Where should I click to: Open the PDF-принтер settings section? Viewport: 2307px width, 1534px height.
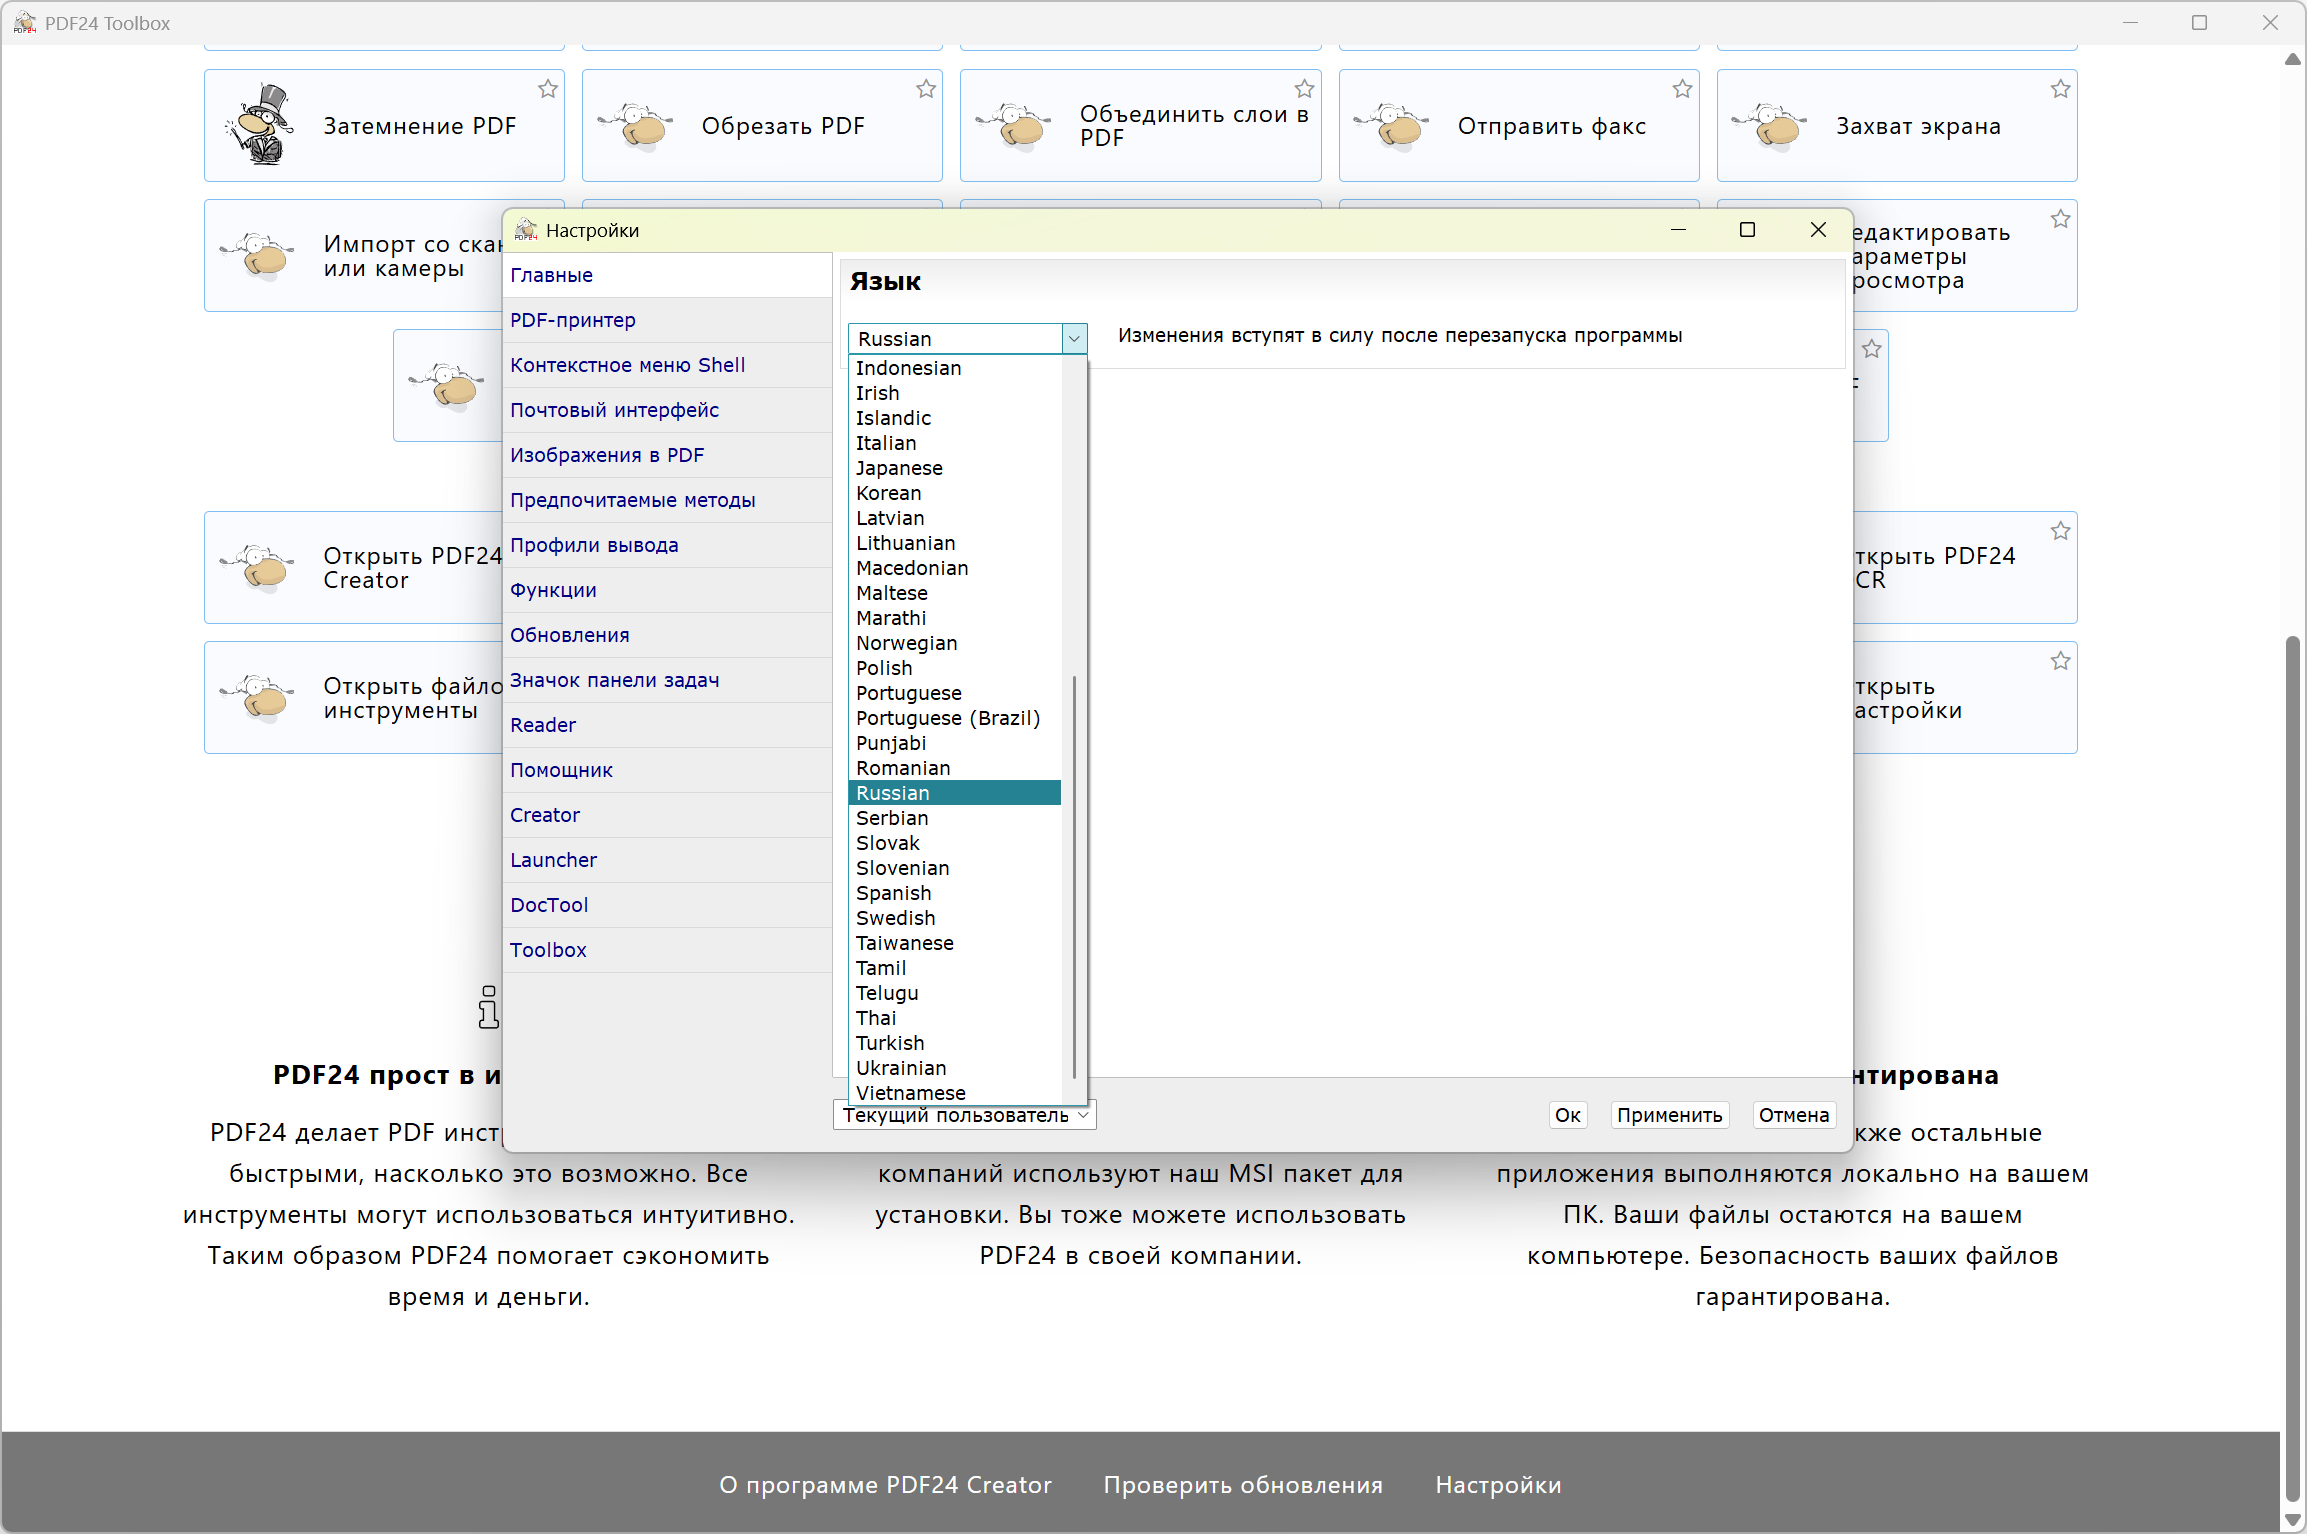click(x=668, y=320)
